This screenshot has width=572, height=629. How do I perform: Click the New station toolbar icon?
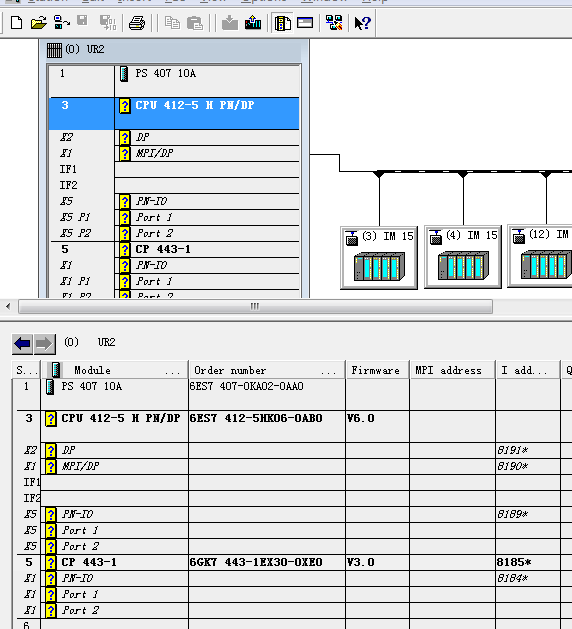click(16, 23)
